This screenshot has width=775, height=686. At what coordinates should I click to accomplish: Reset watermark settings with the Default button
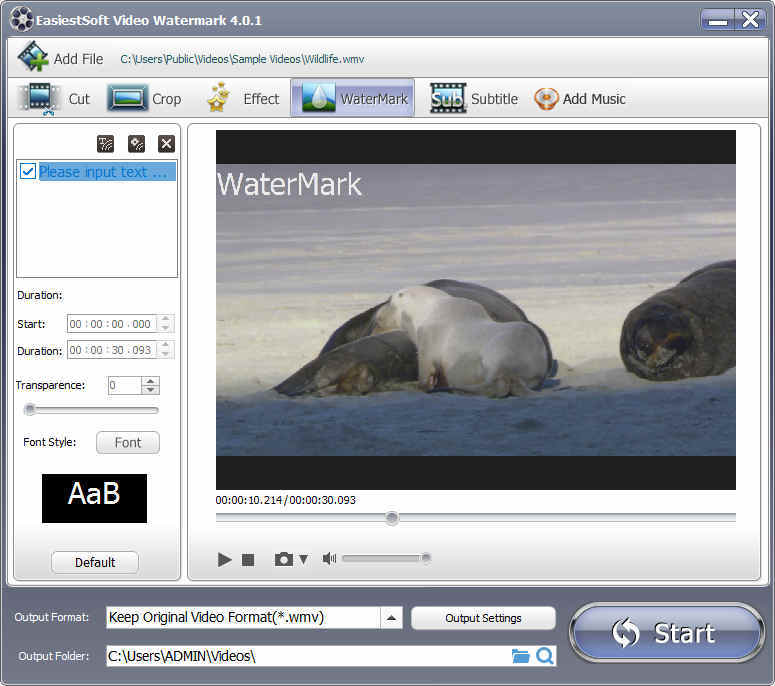pos(95,562)
